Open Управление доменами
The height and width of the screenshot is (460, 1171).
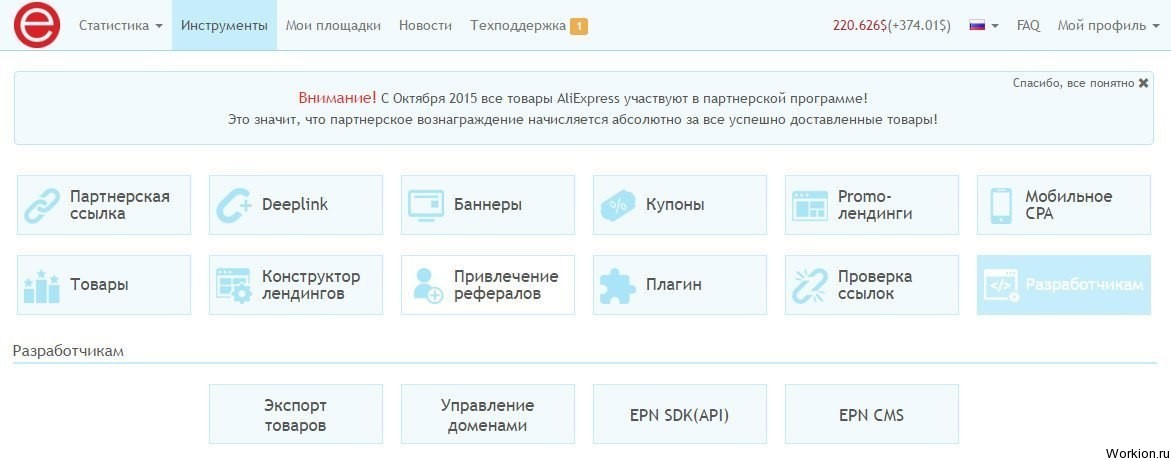(x=488, y=415)
